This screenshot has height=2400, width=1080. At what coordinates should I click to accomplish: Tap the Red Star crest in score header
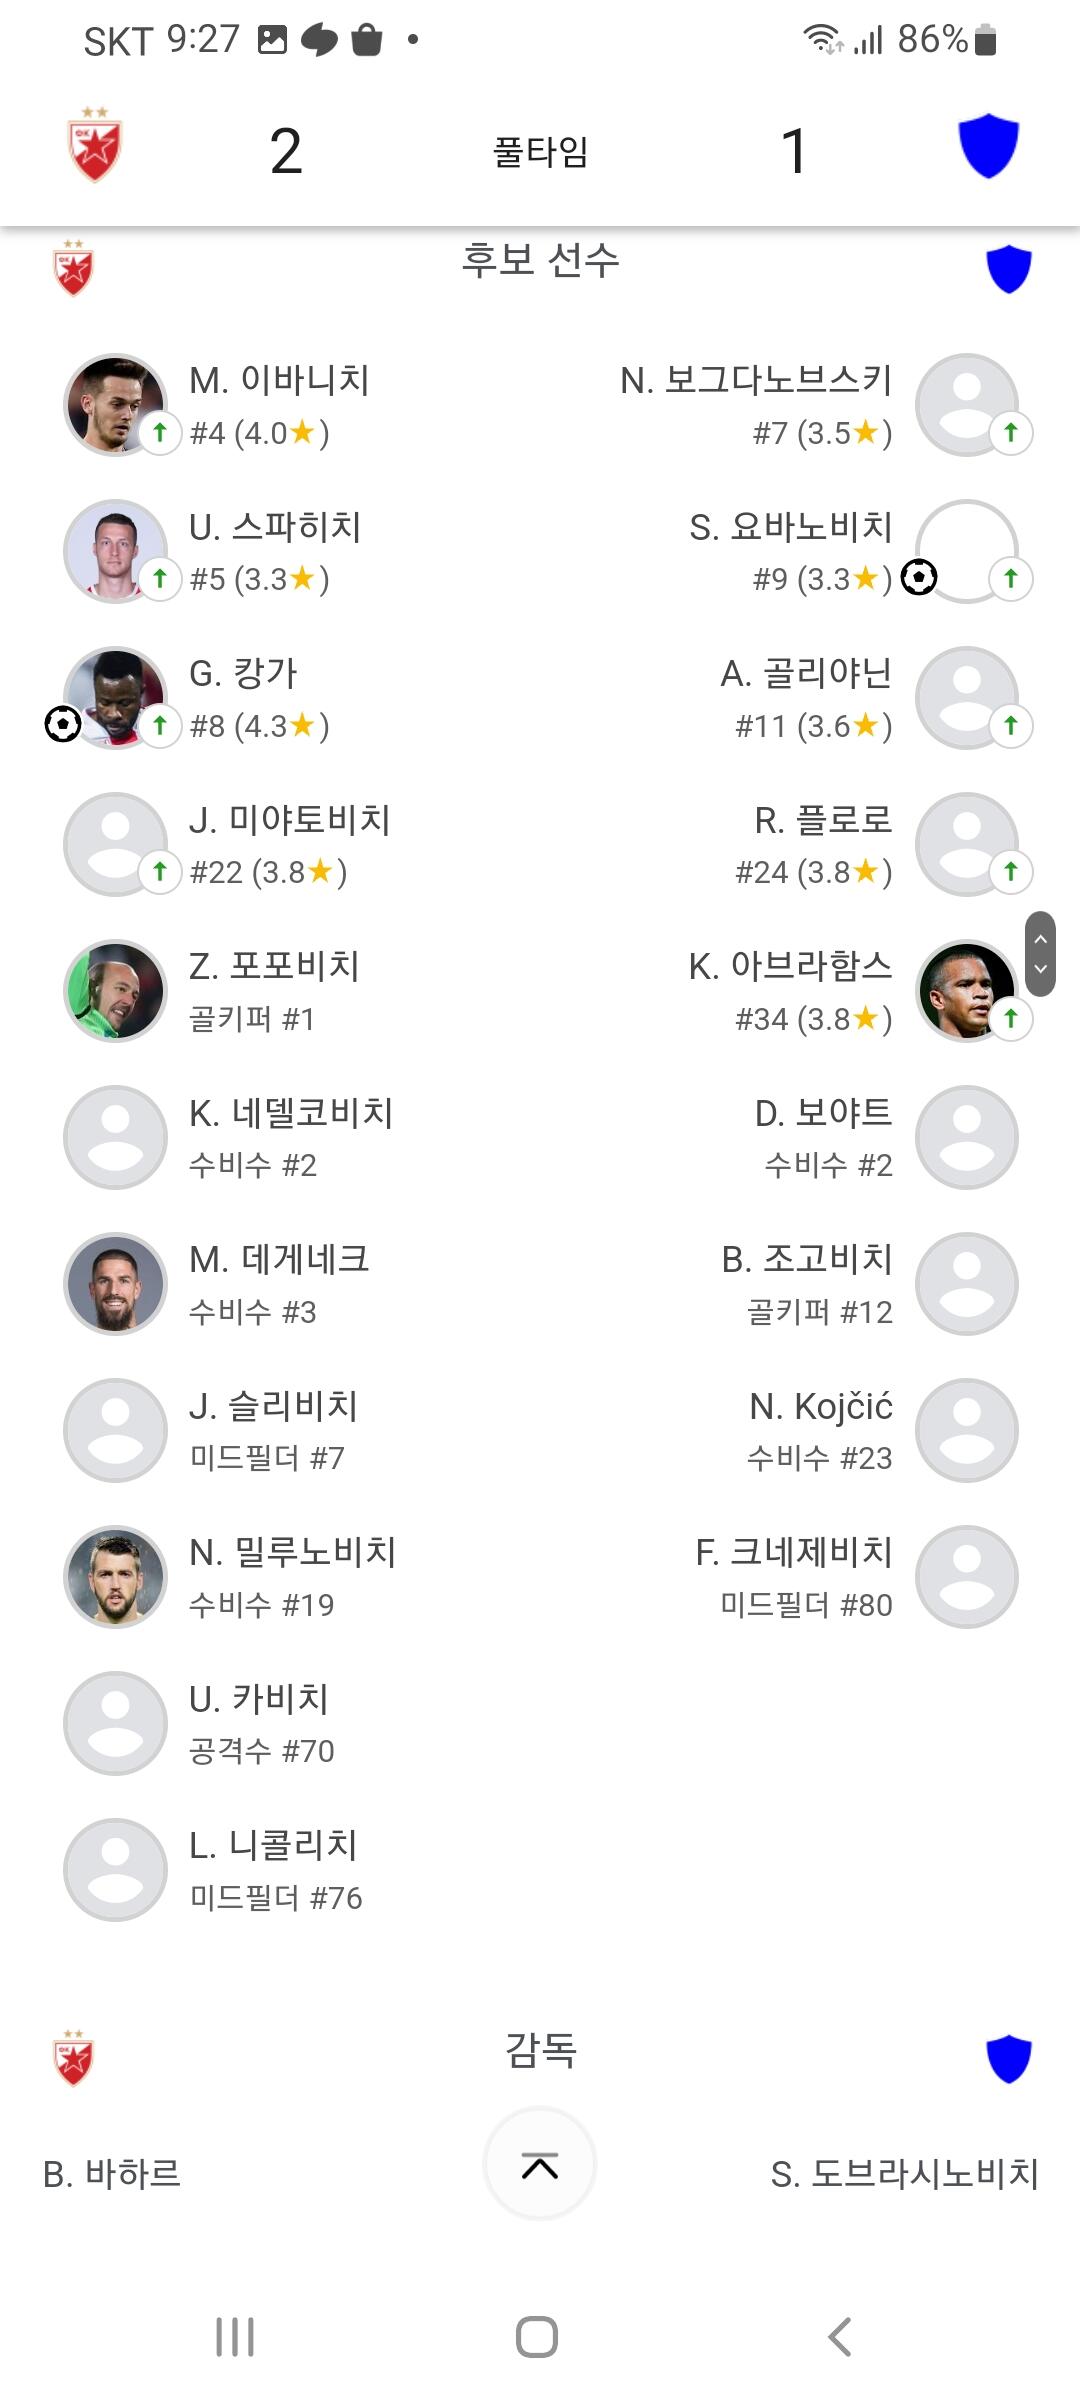point(94,146)
